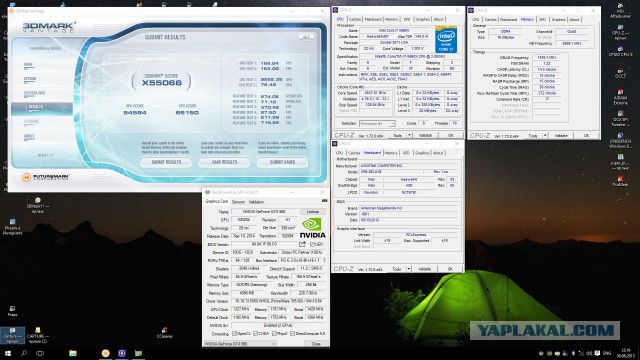The width and height of the screenshot is (640, 360).
Task: Launch OCCT from the desktop
Action: 620,73
